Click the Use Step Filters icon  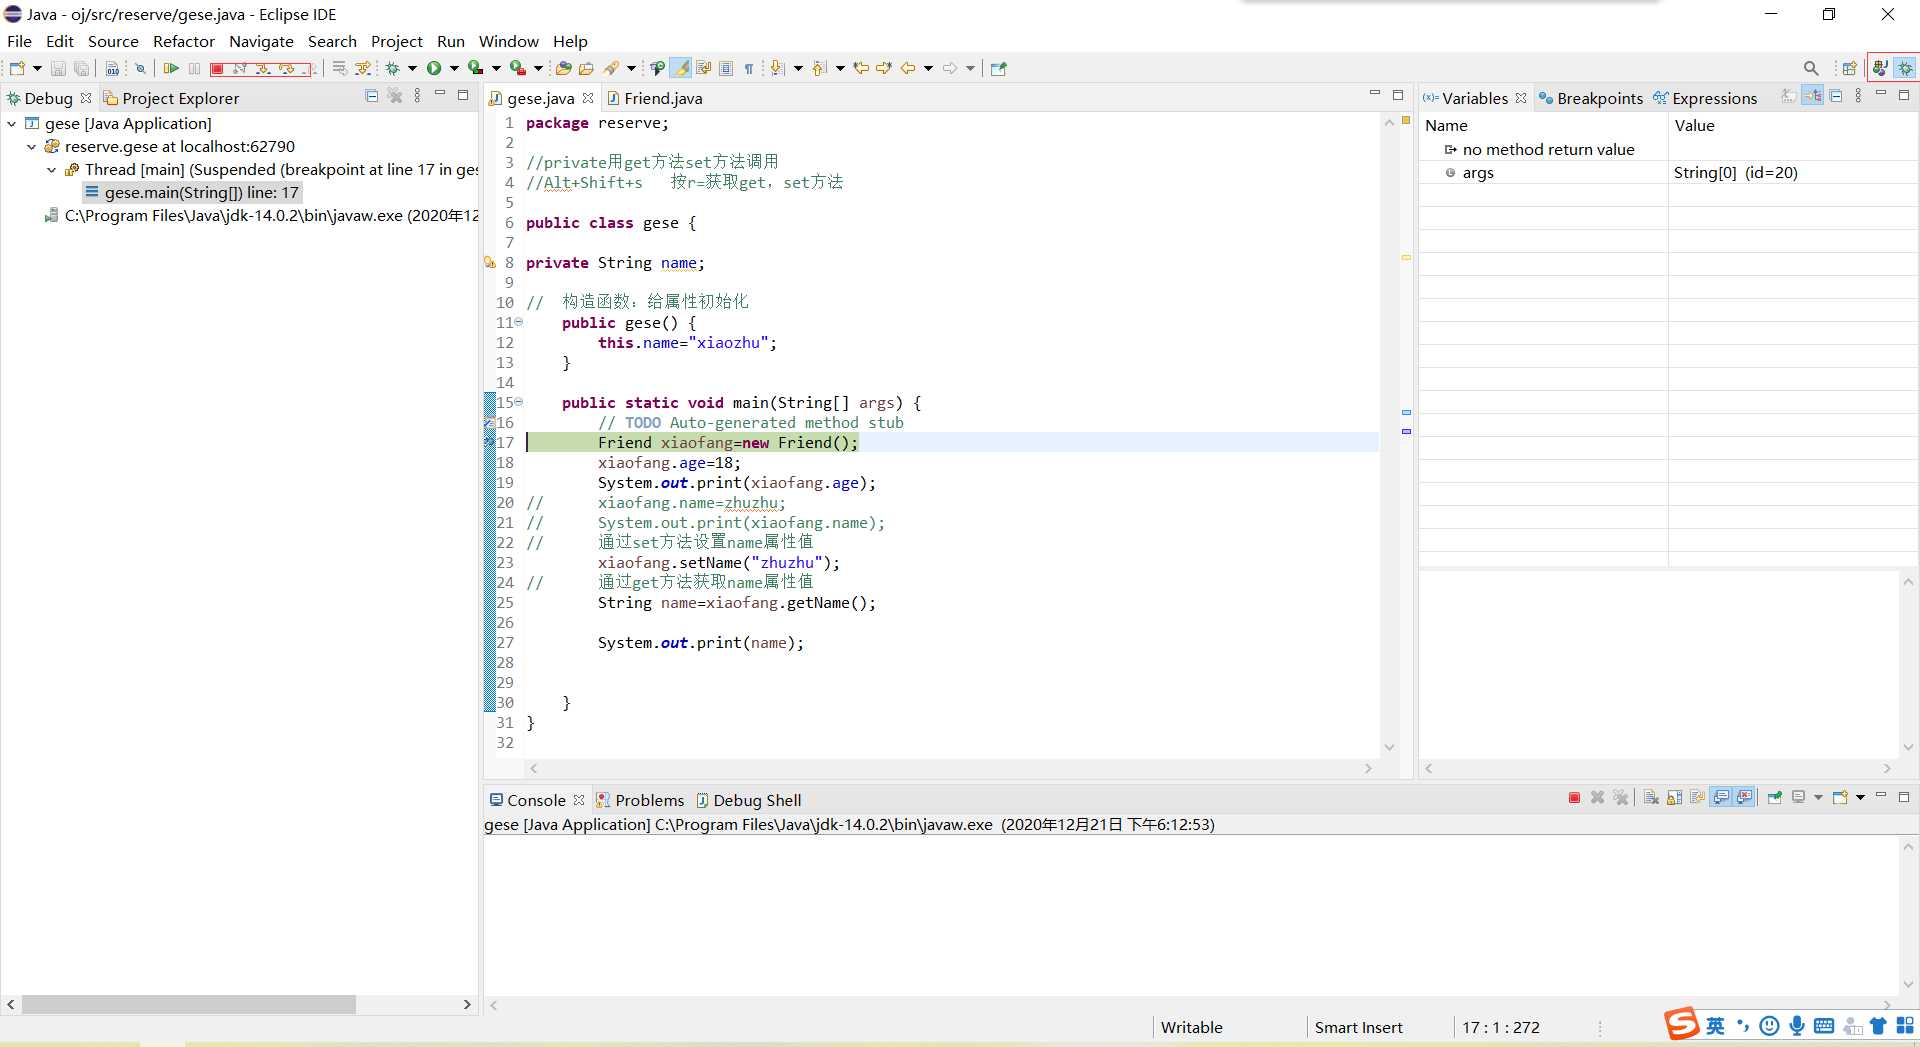pos(363,68)
